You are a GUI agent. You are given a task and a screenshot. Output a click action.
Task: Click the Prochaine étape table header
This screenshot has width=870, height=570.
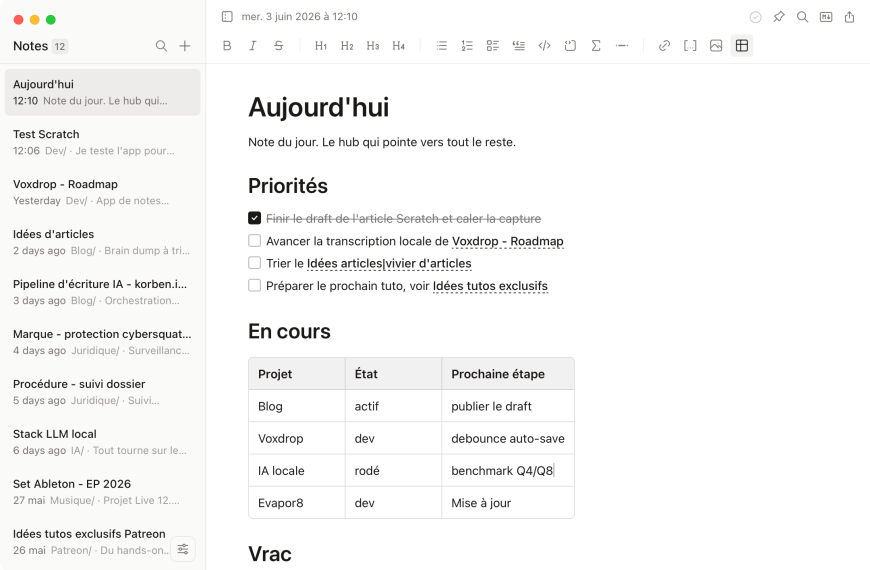508,374
